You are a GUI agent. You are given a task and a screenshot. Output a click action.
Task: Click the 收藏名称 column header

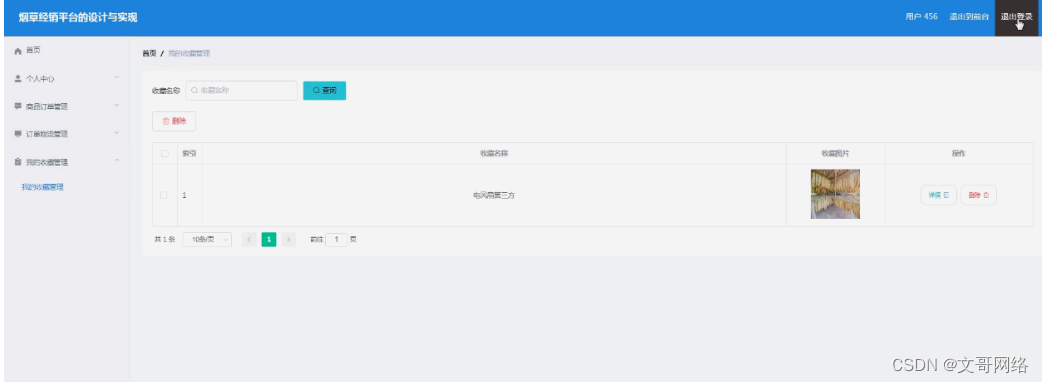click(494, 153)
